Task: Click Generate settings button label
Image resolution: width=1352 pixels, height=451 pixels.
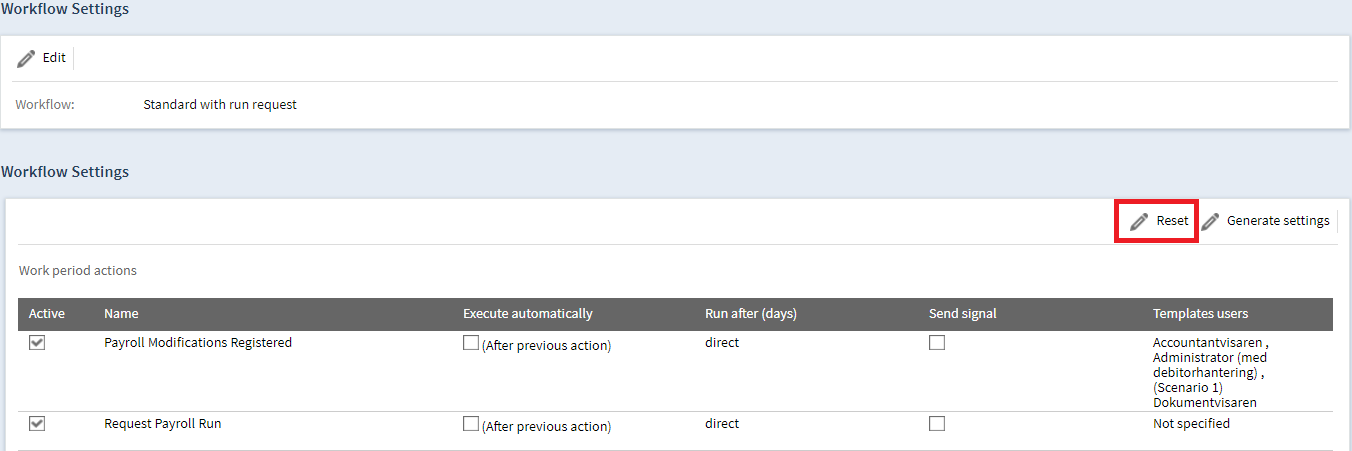Action: (1278, 221)
